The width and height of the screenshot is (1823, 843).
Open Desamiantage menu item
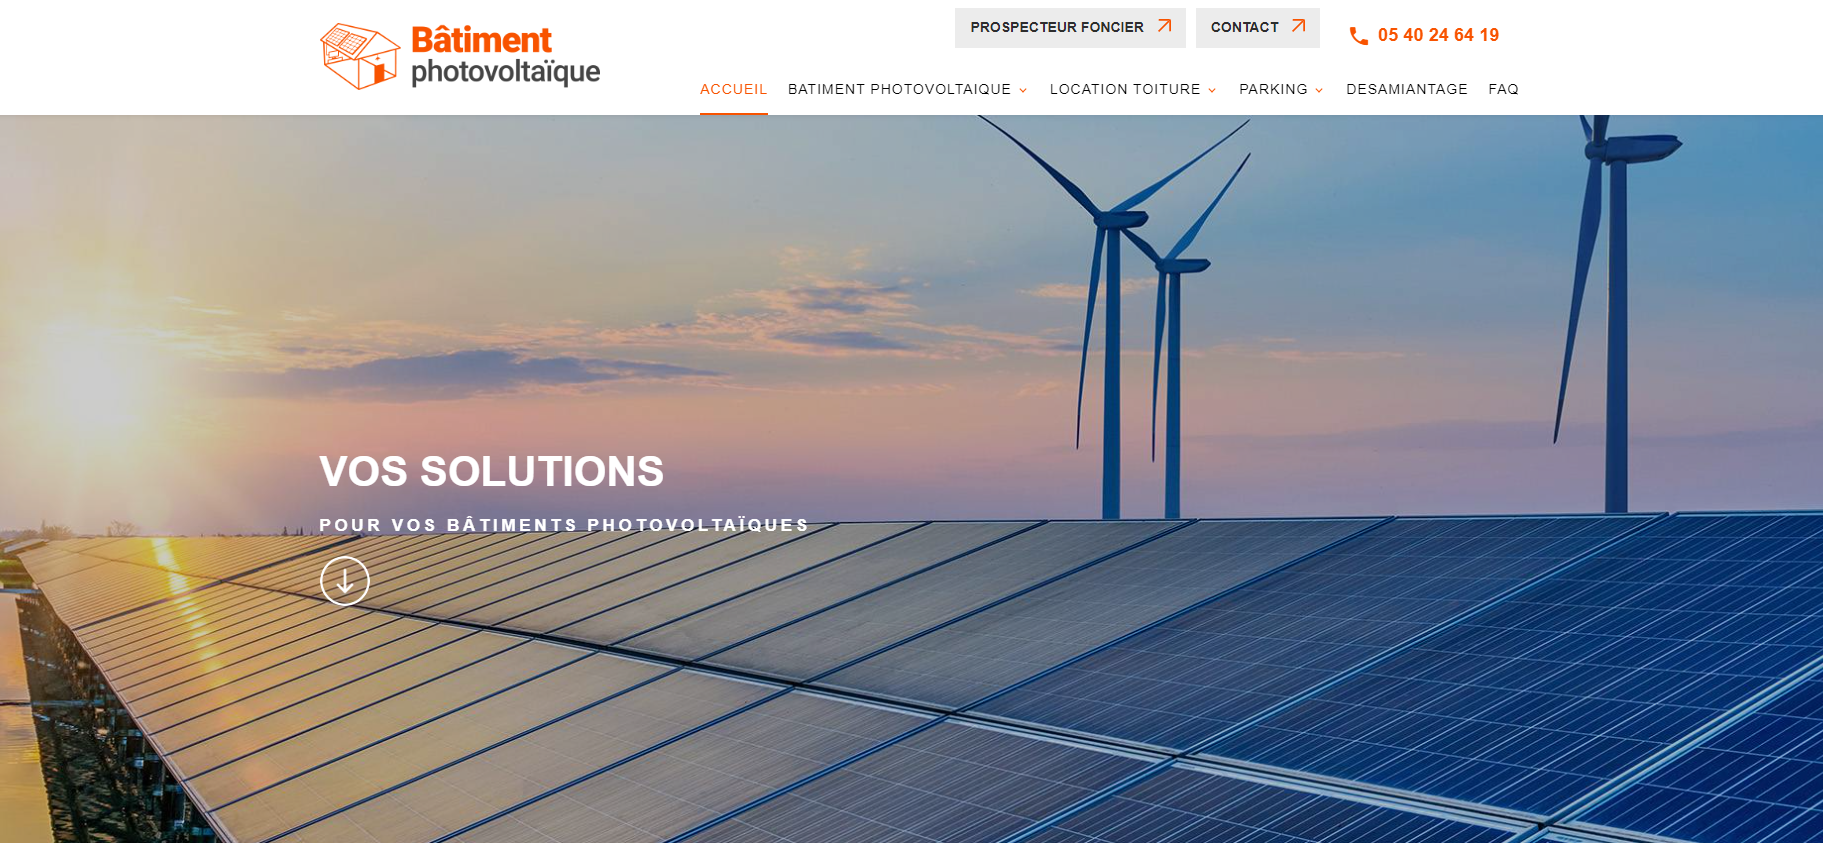pos(1407,89)
